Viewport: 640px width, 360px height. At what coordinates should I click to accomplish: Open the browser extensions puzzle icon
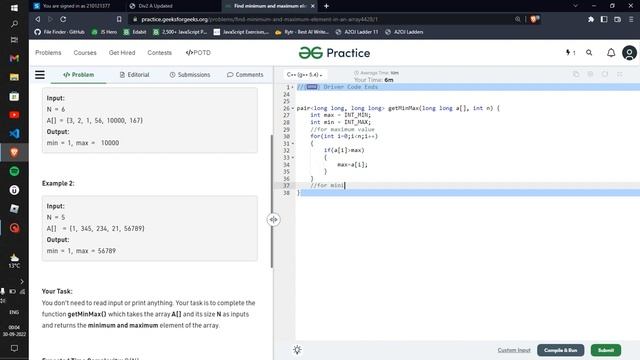coord(591,19)
